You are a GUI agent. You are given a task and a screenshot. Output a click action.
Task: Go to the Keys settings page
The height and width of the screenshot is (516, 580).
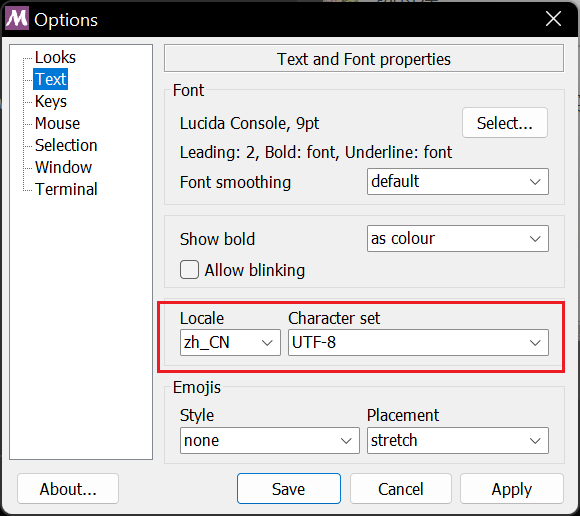coord(51,101)
